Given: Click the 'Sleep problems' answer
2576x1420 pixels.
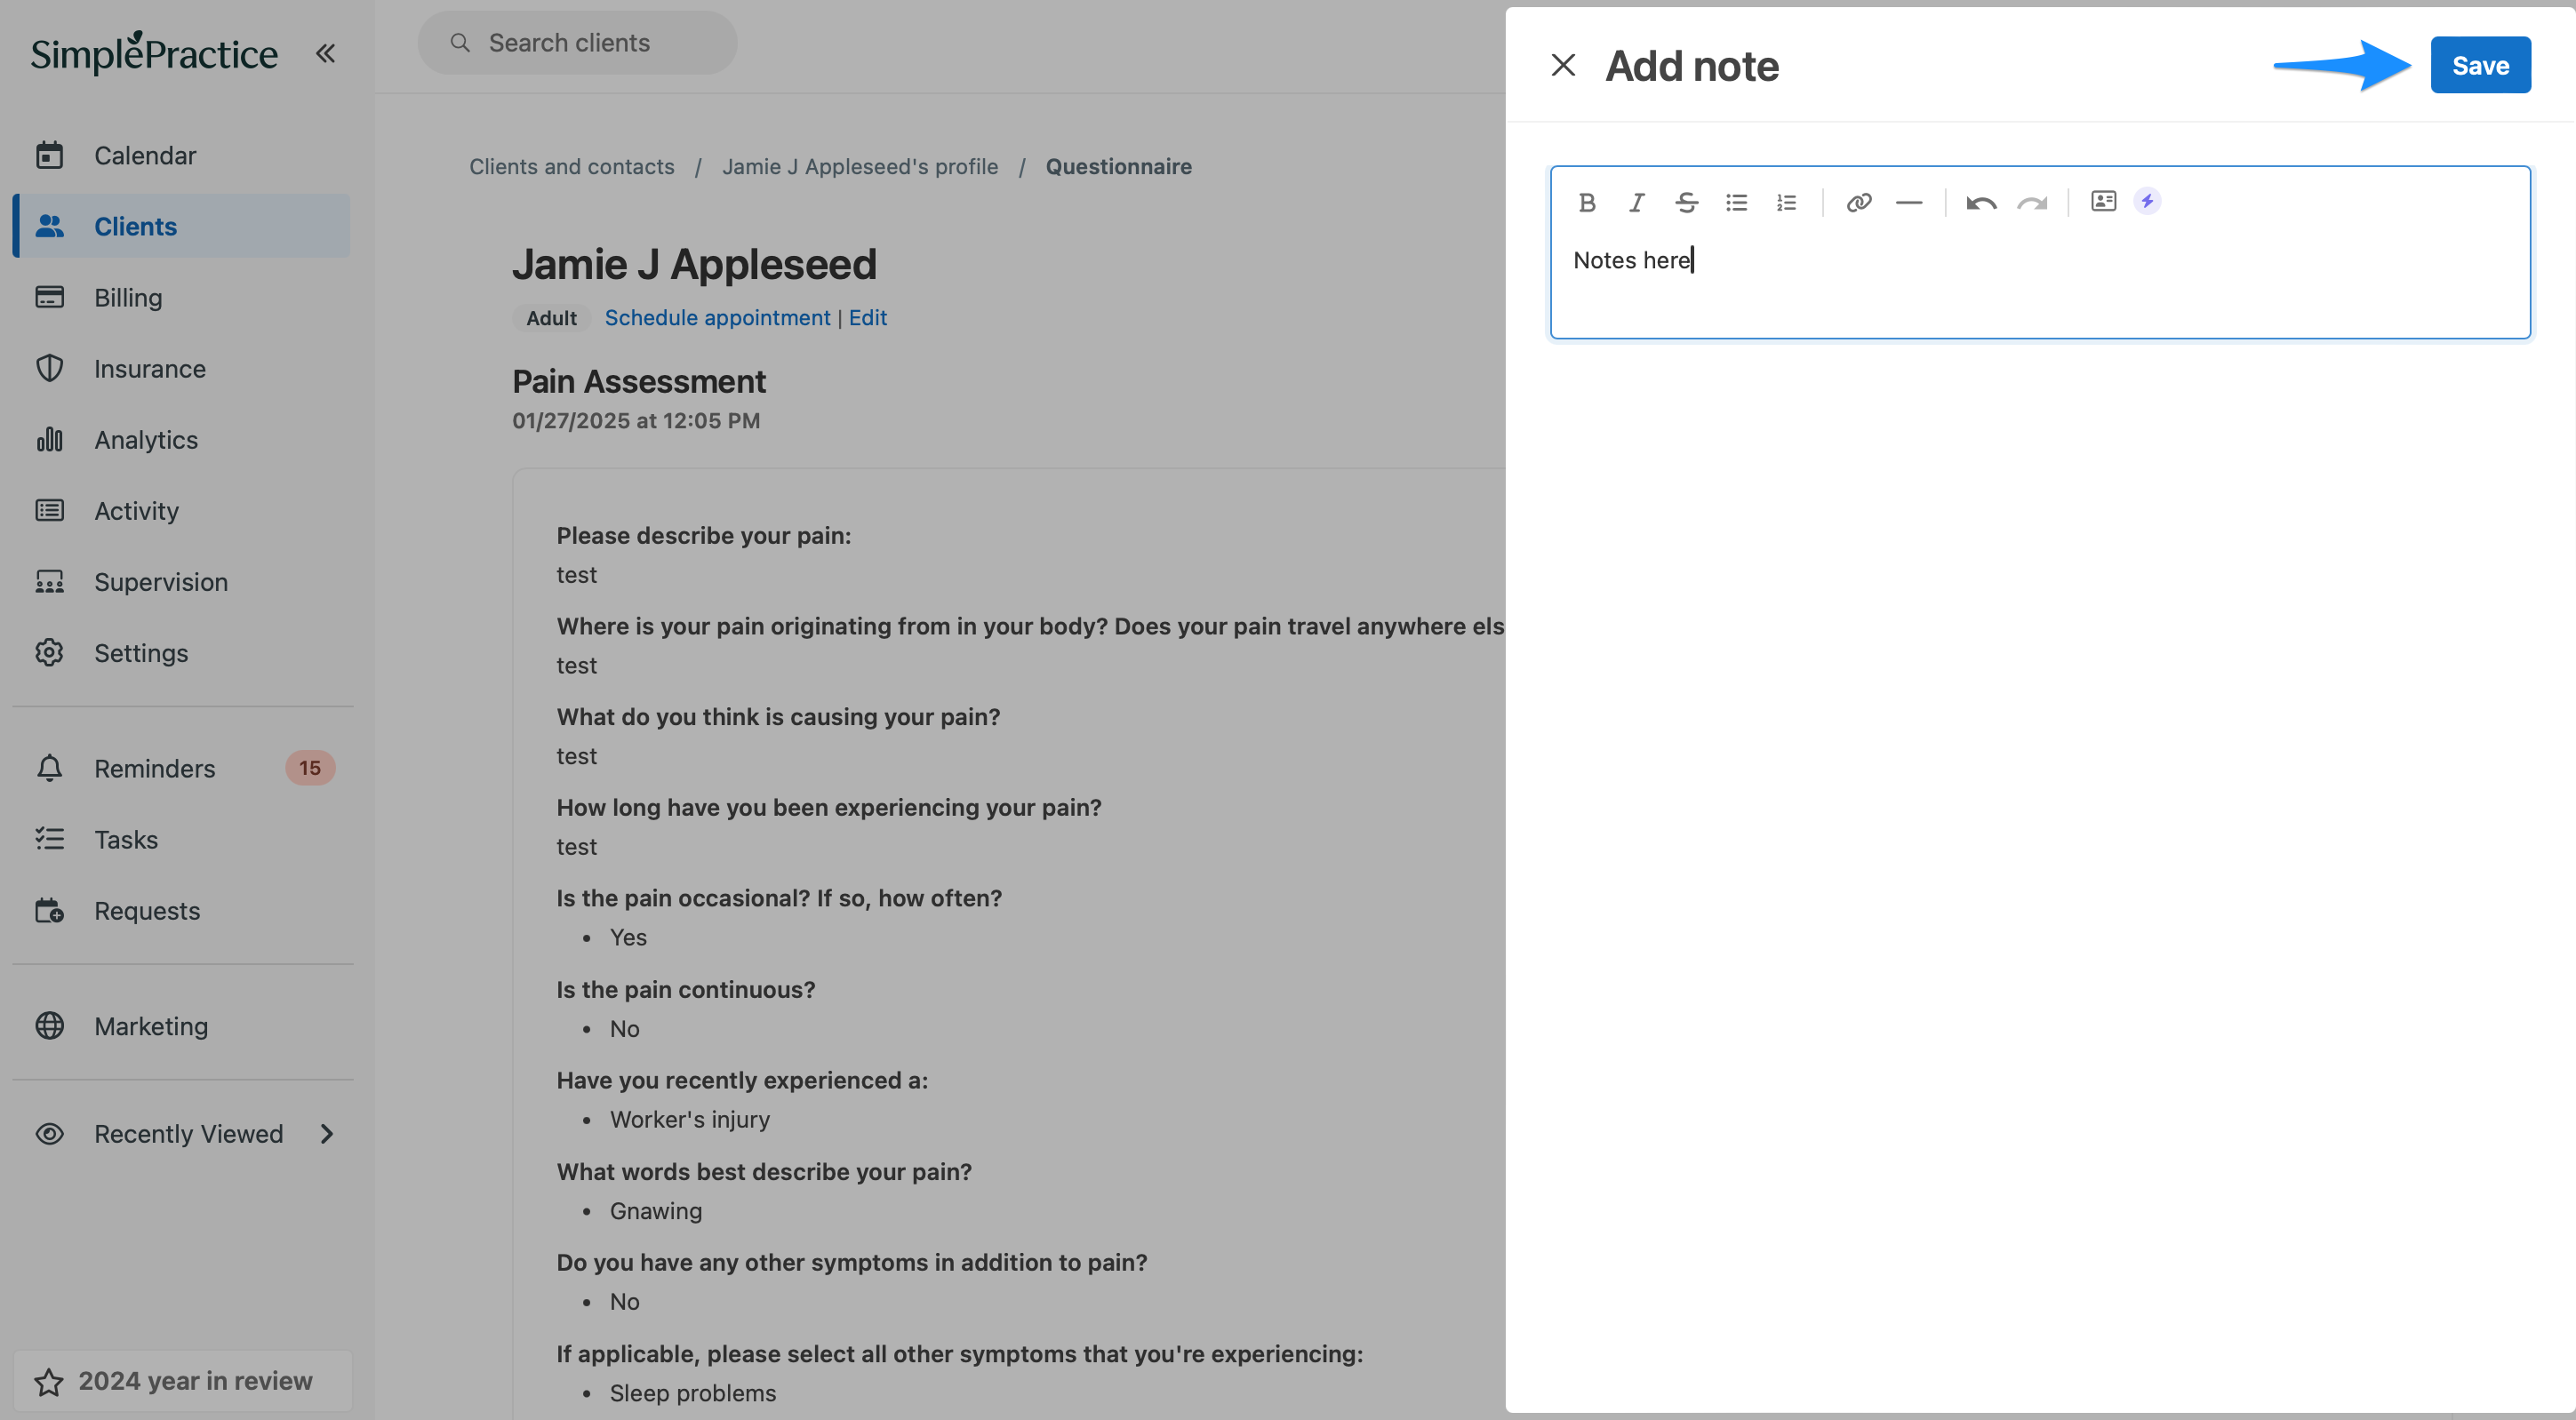Looking at the screenshot, I should point(693,1393).
